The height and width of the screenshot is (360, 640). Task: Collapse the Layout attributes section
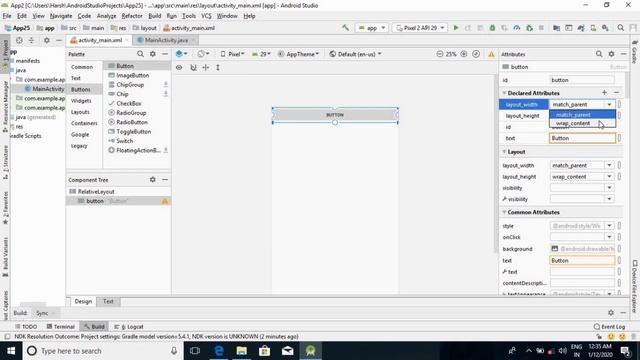[x=504, y=152]
